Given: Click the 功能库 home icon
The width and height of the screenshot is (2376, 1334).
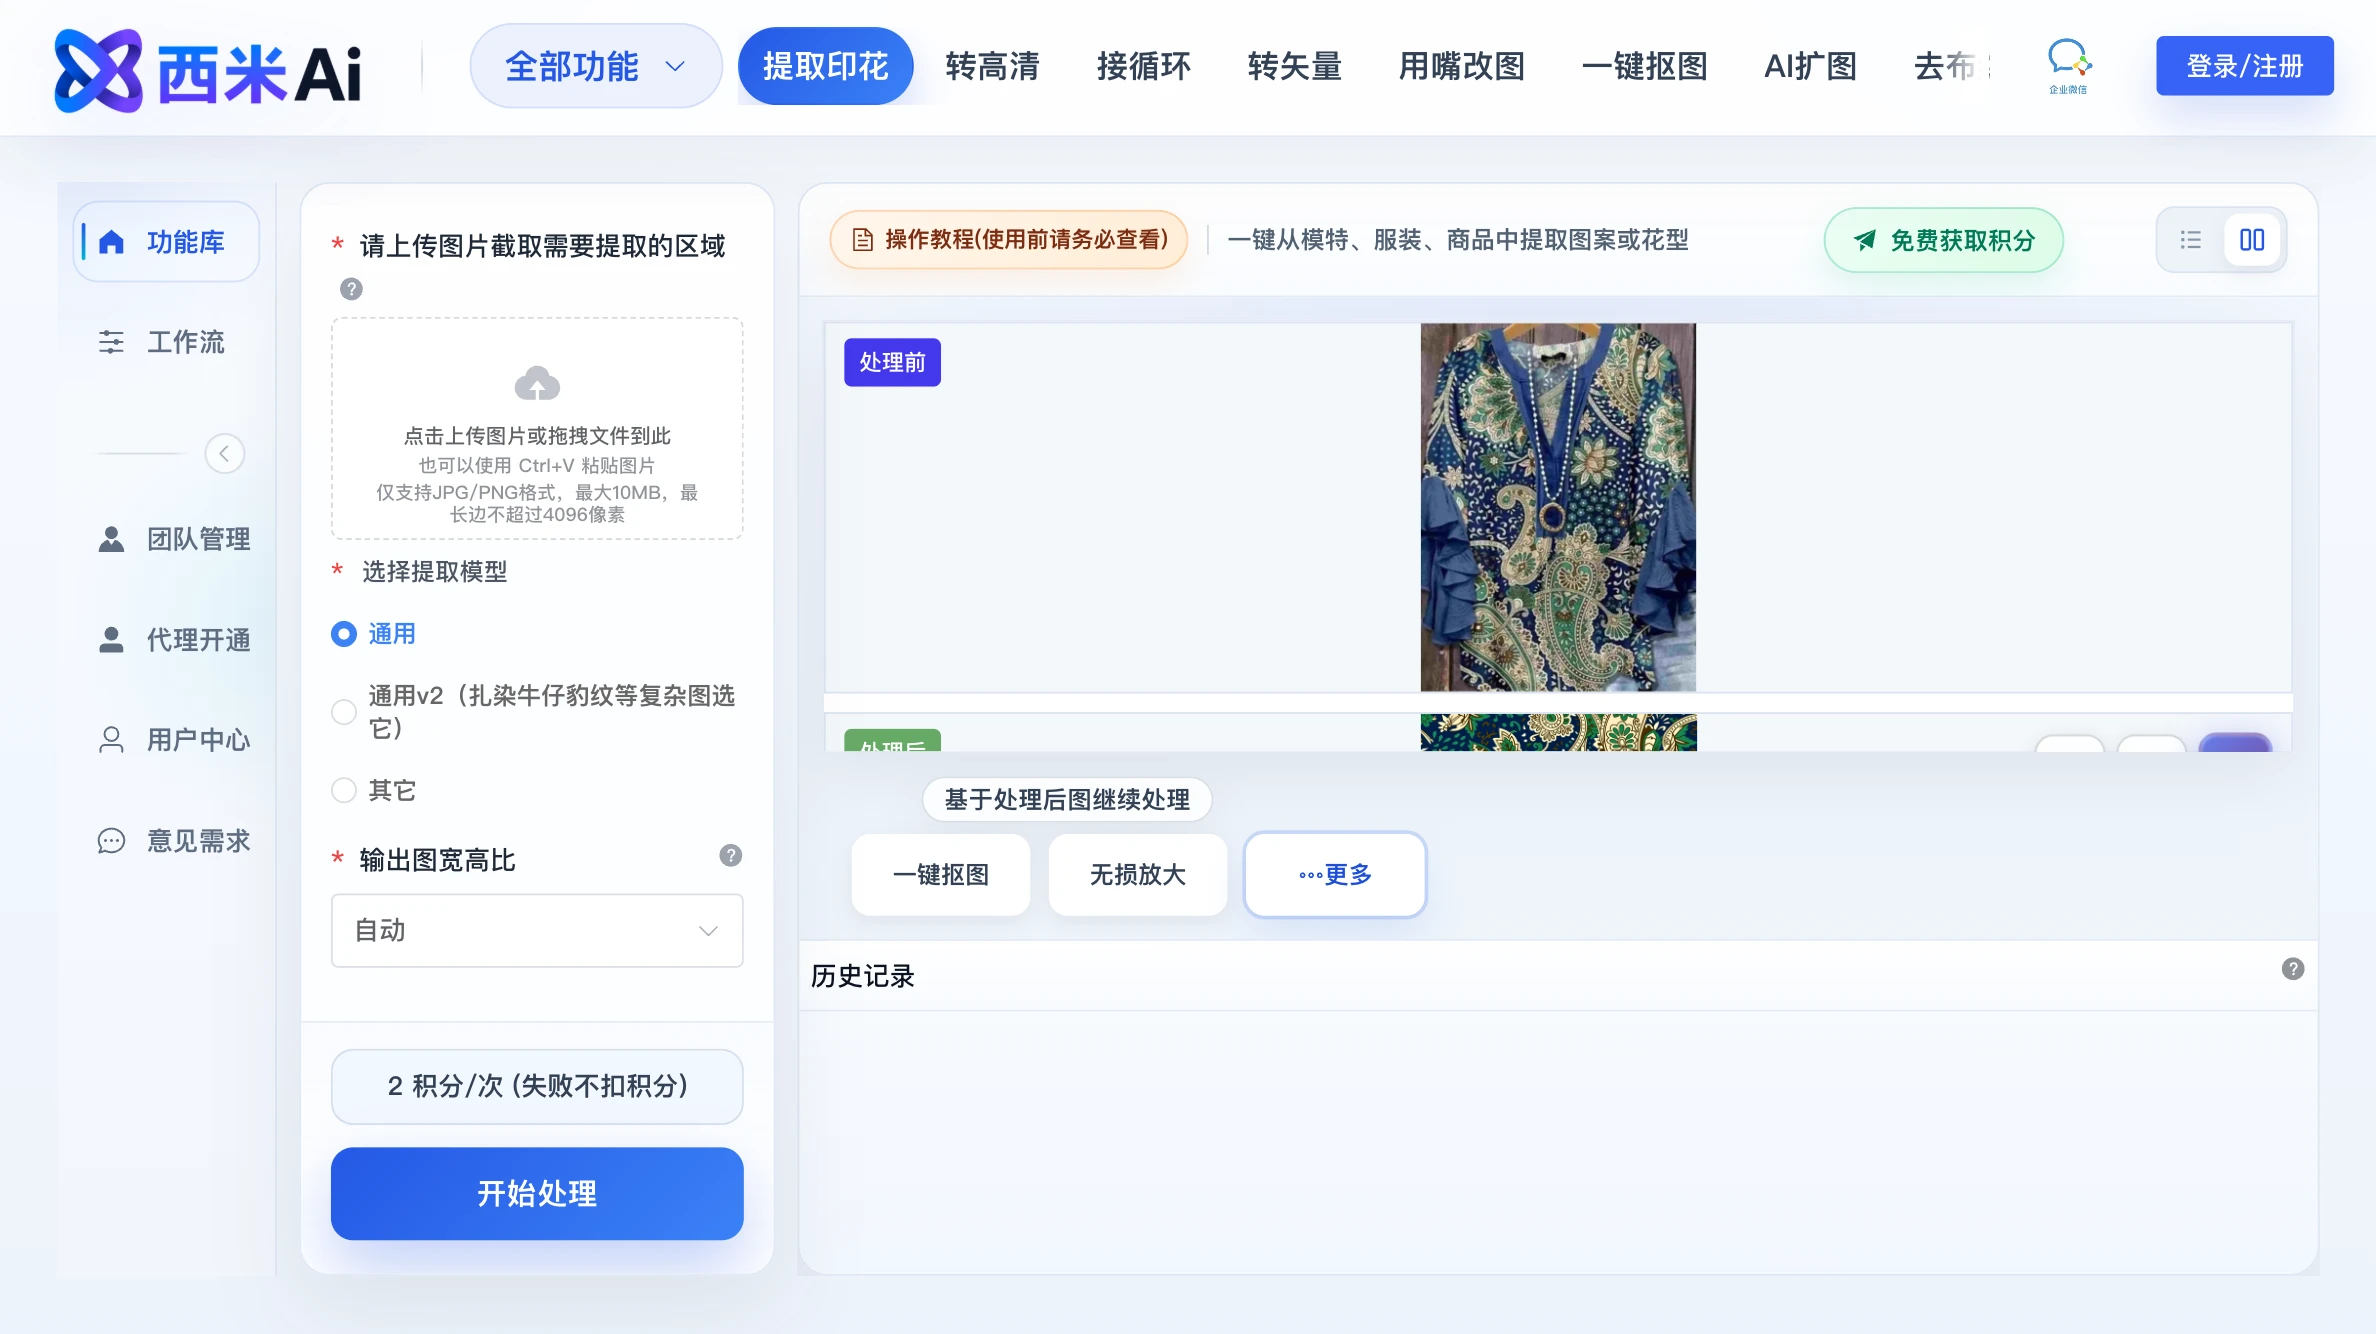Looking at the screenshot, I should [x=112, y=242].
